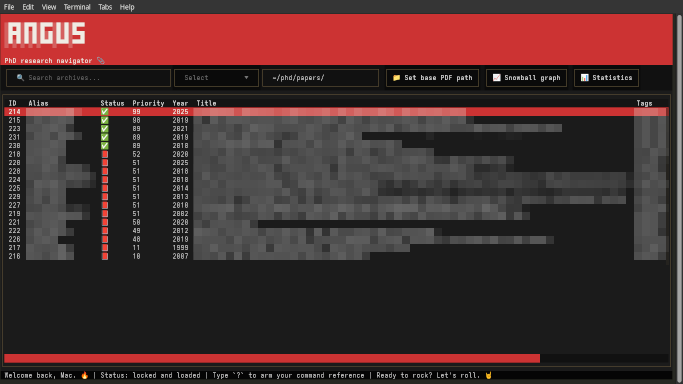Open the File menu
The height and width of the screenshot is (384, 683).
(x=9, y=7)
